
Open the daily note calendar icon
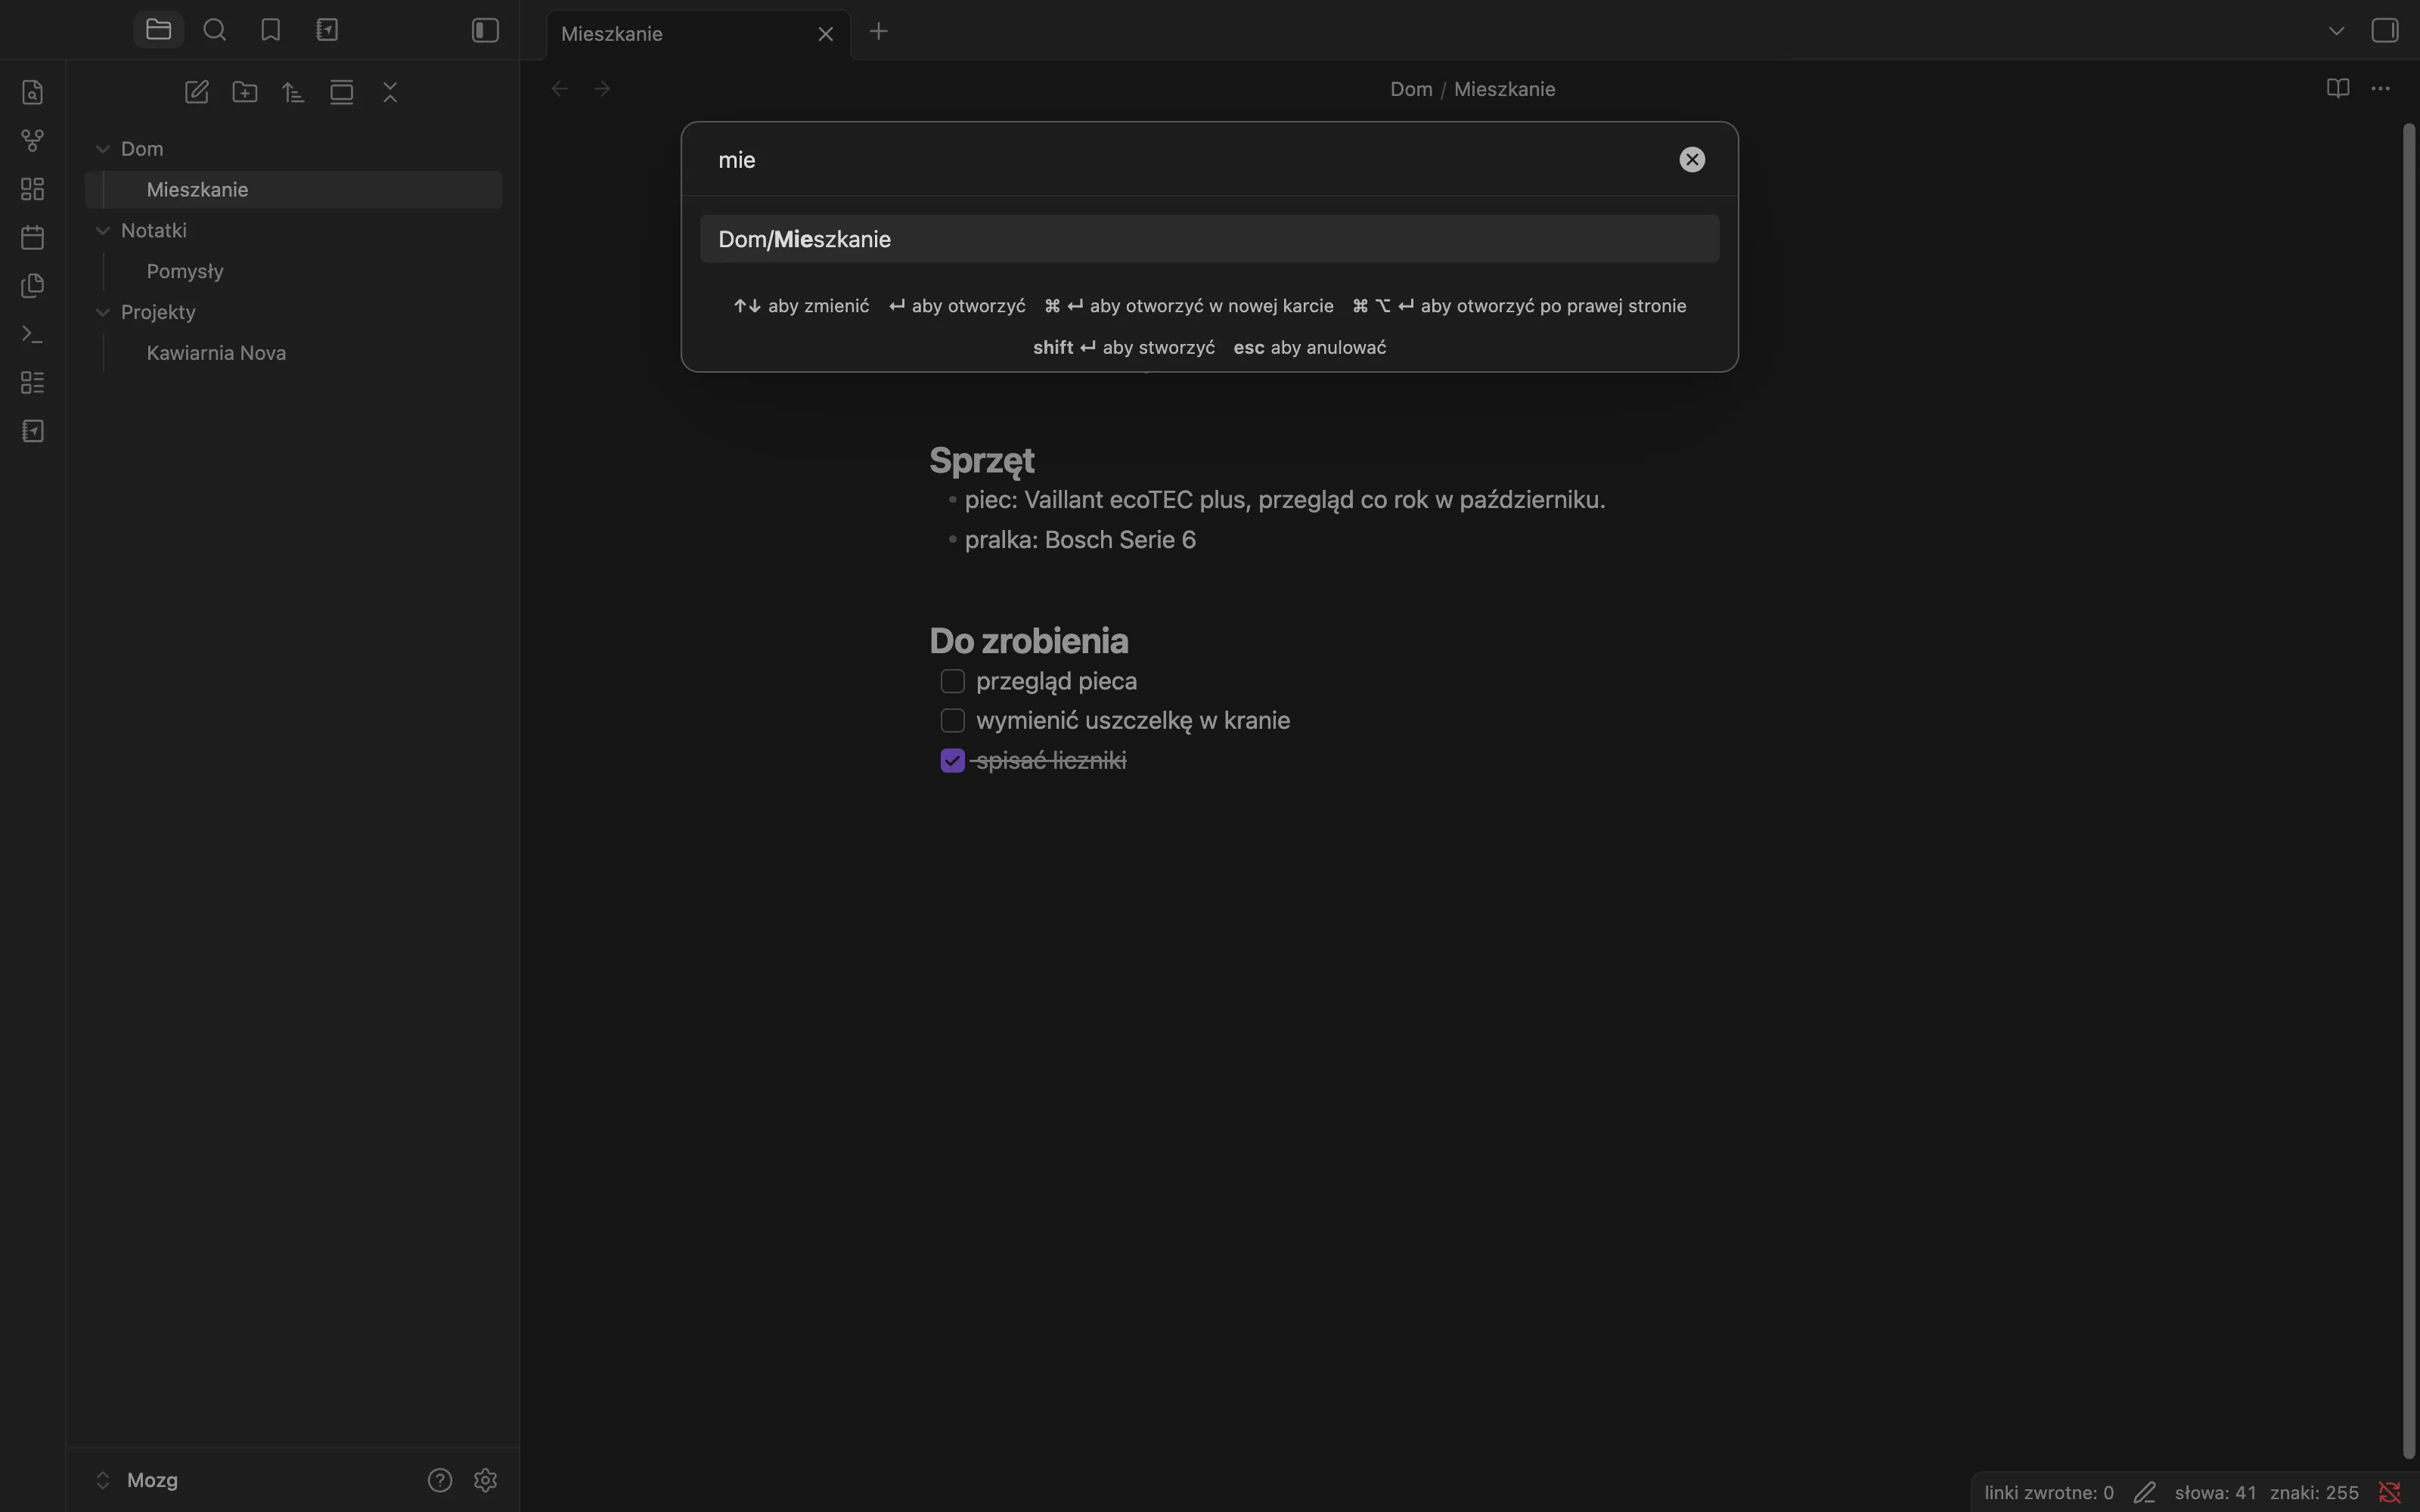click(x=32, y=238)
